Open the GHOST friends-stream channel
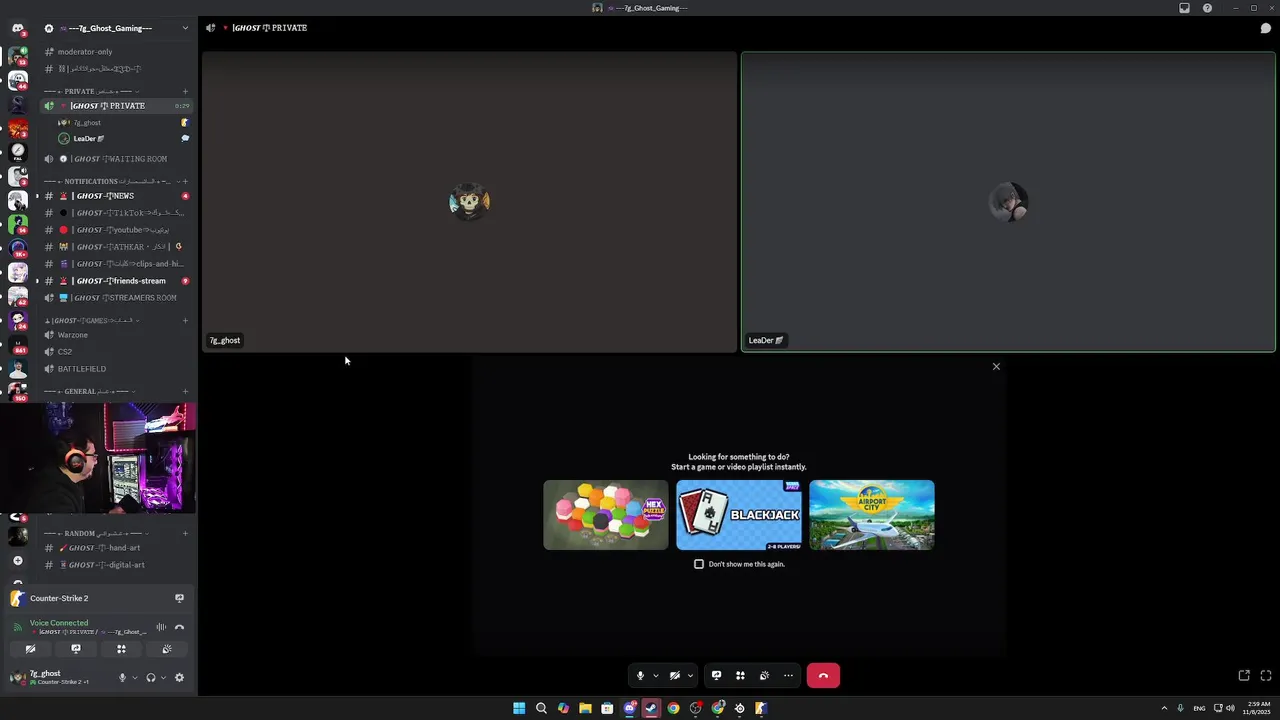 (x=116, y=281)
